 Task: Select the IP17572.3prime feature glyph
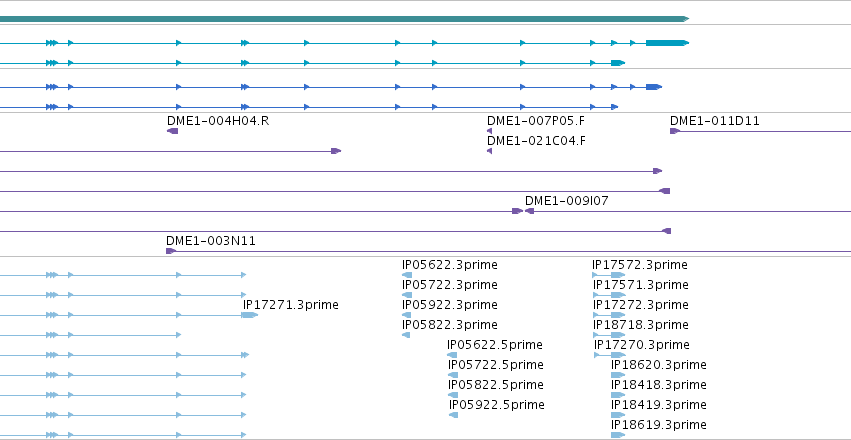609,275
